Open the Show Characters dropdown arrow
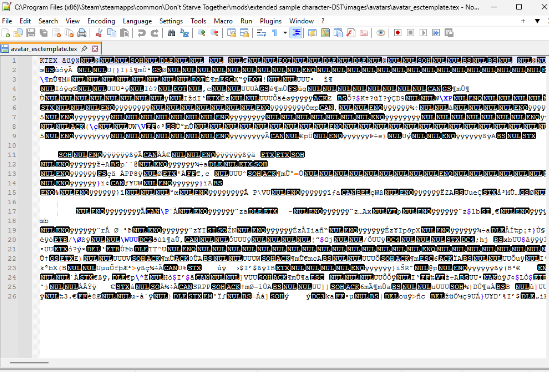The image size is (549, 372). tap(285, 33)
